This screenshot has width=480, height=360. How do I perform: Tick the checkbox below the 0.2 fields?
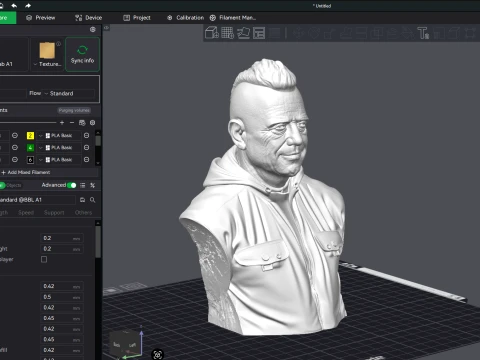click(44, 259)
